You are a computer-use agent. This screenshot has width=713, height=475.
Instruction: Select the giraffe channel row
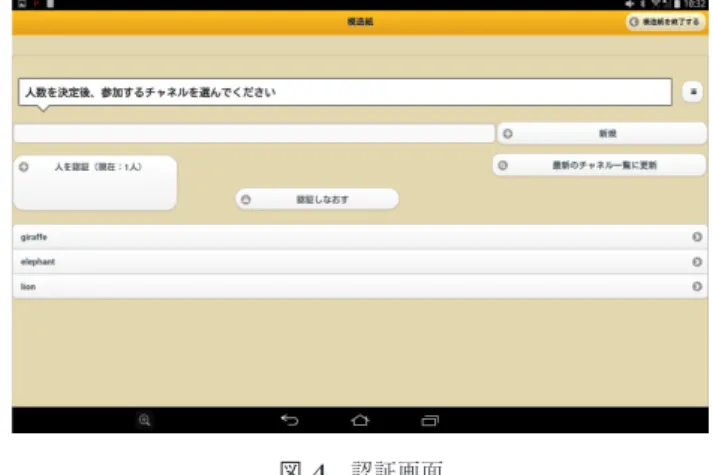click(x=360, y=237)
